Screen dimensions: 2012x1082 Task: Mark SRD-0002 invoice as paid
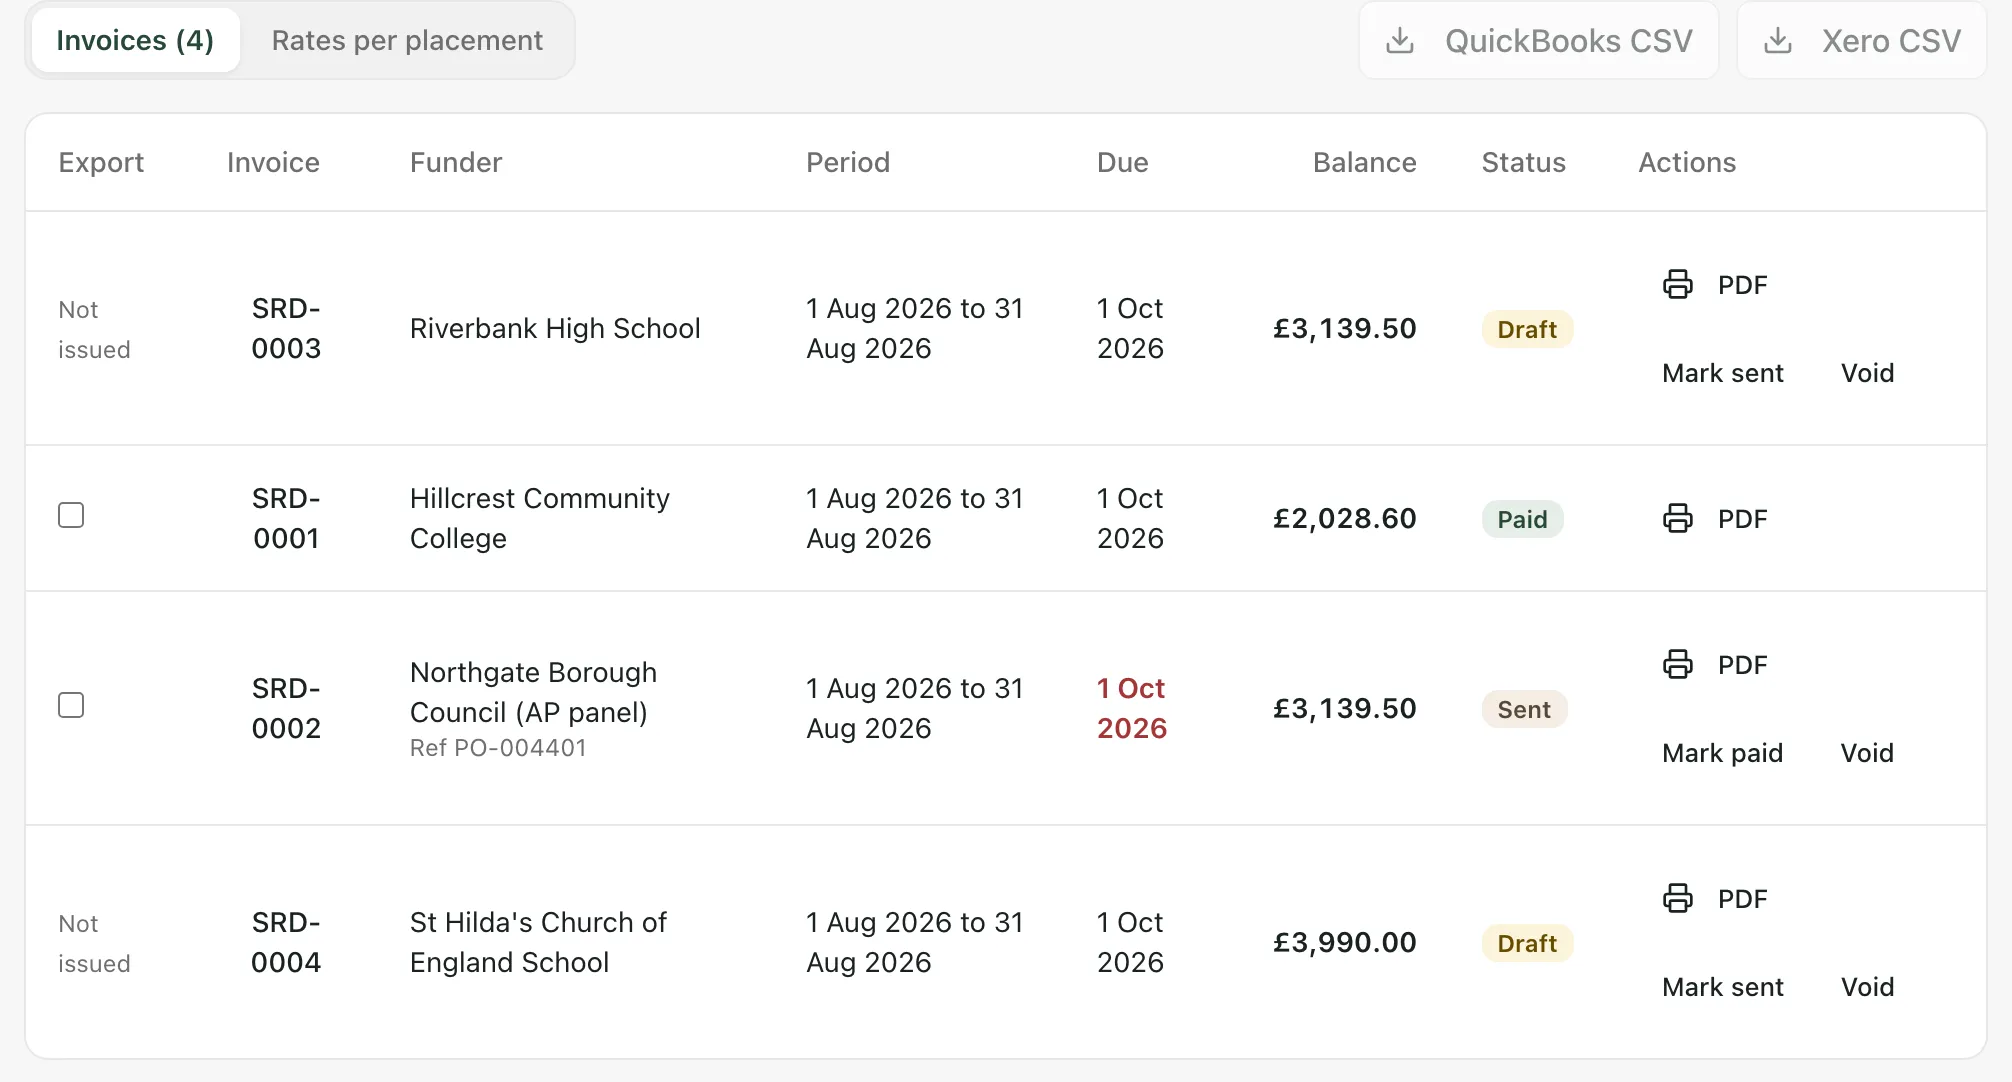tap(1722, 753)
